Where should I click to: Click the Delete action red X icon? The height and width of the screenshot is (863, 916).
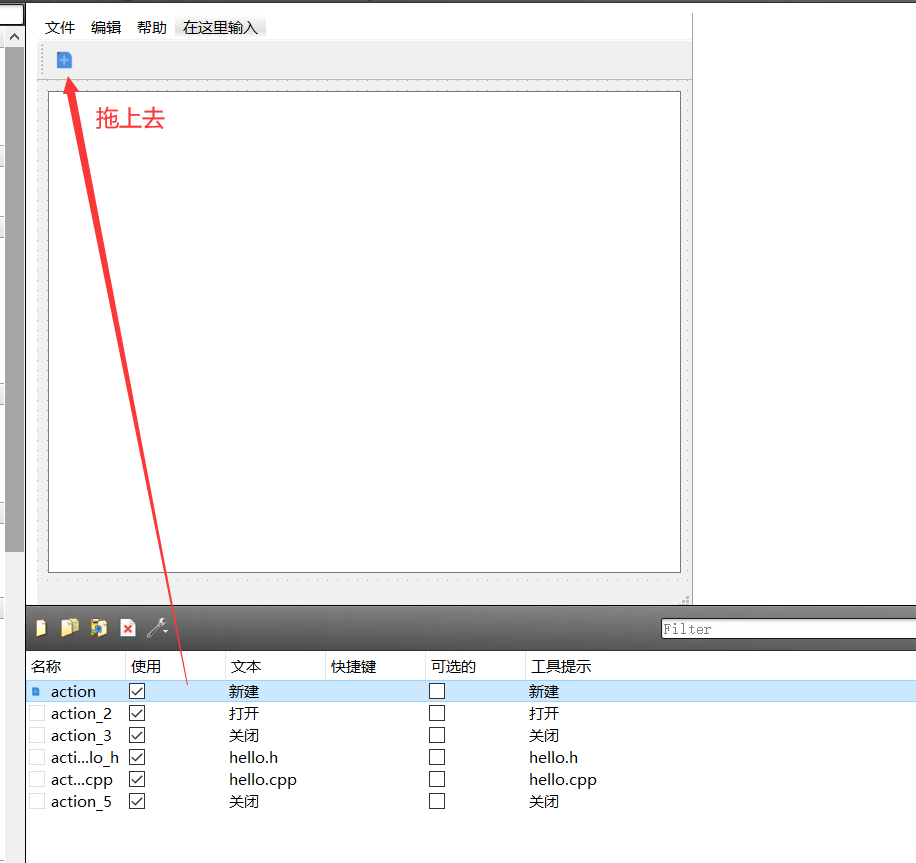tap(128, 628)
